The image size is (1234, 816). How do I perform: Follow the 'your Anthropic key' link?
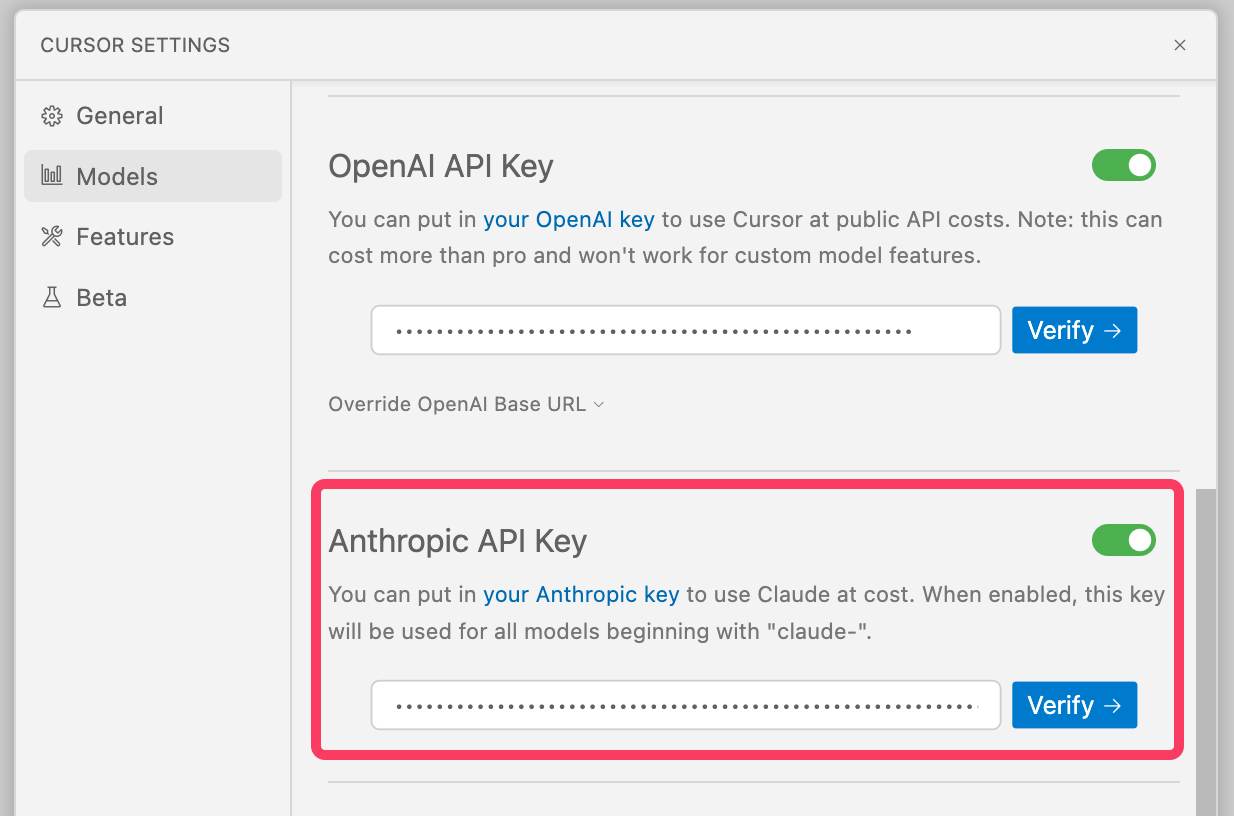581,595
